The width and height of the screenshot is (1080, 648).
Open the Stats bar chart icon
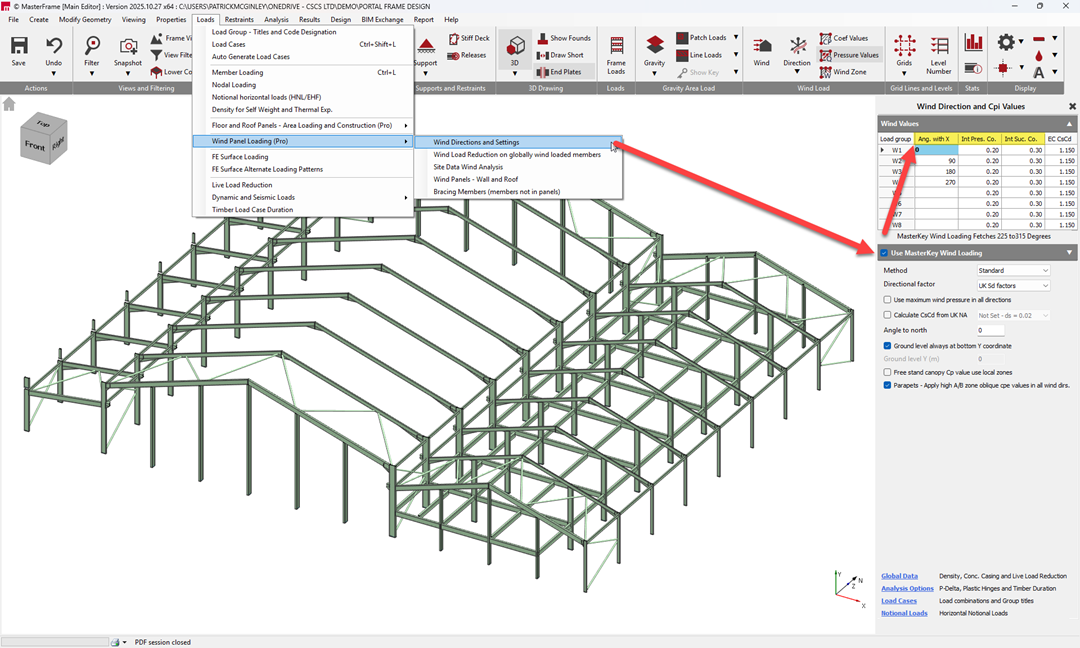coord(973,42)
